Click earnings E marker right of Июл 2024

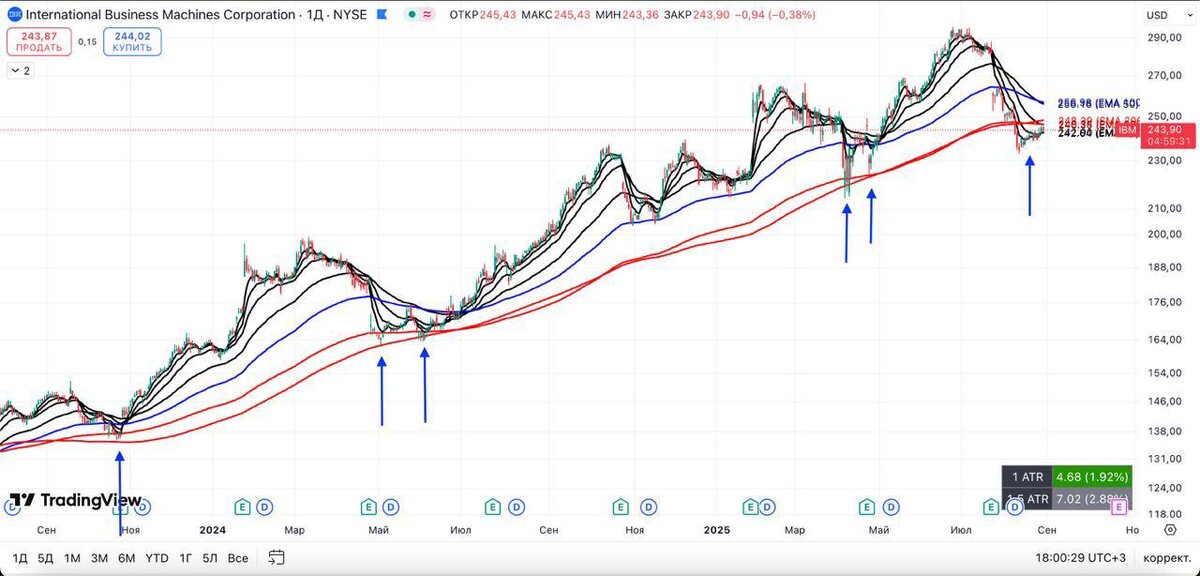tap(493, 506)
